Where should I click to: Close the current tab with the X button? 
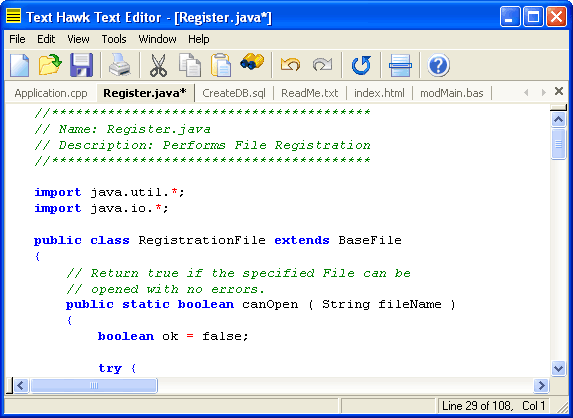coord(559,91)
